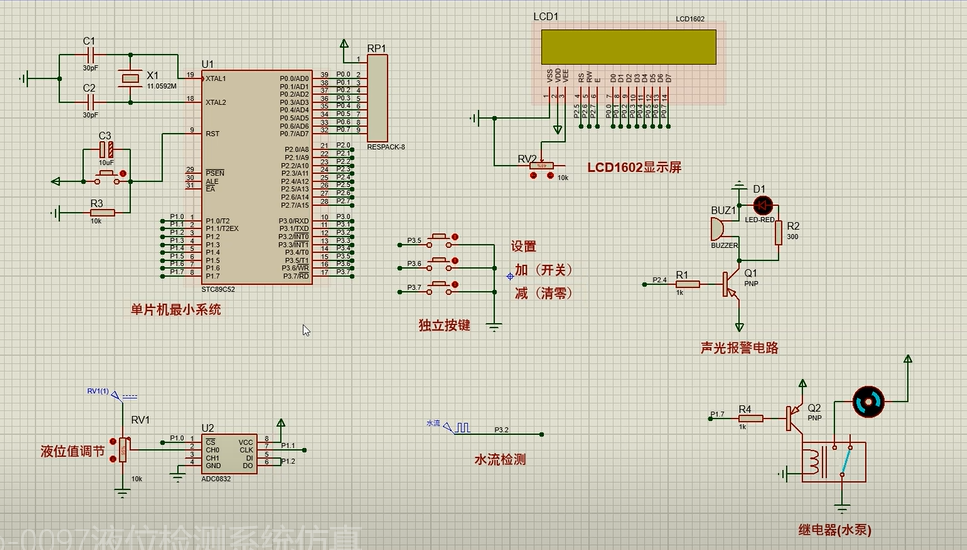Select the Q1 PNP transistor
The height and width of the screenshot is (550, 967).
(x=732, y=284)
